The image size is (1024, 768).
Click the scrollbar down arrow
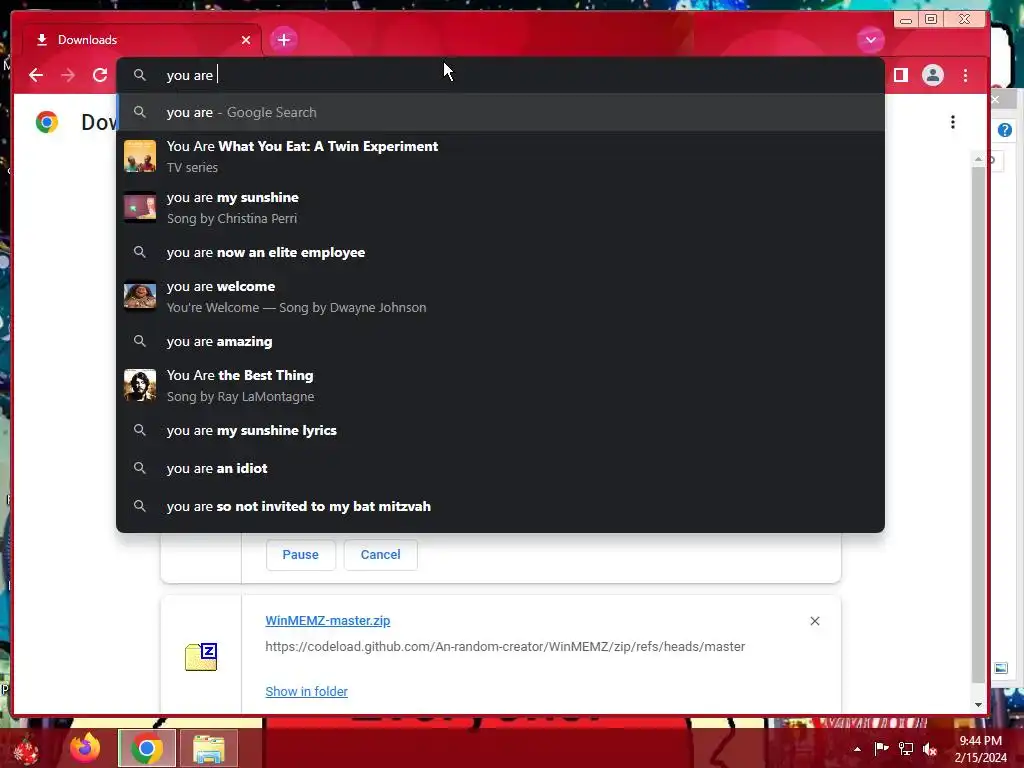978,705
